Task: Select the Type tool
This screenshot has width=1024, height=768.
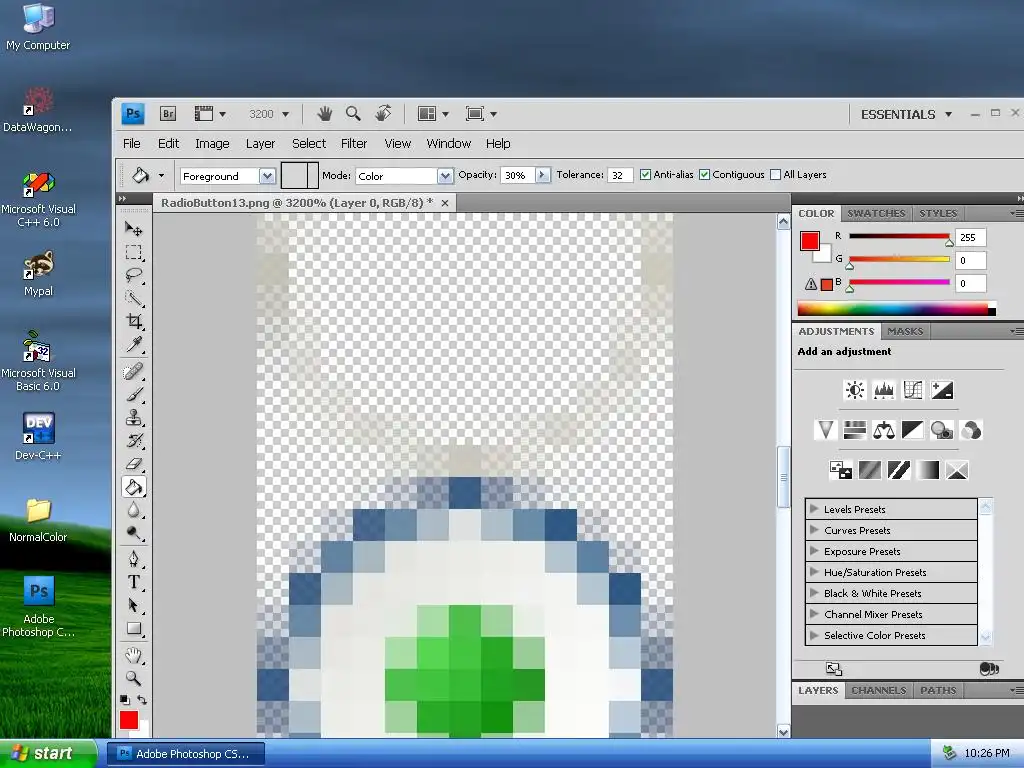Action: 134,582
